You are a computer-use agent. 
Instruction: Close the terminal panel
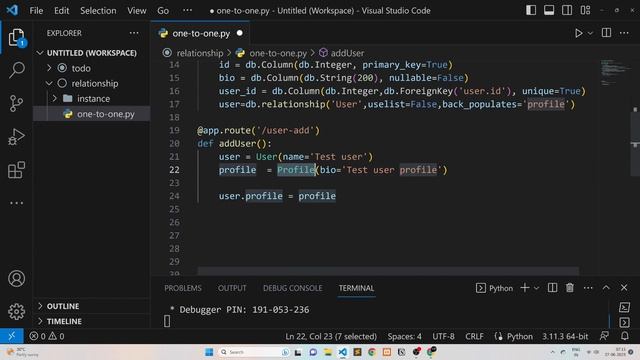[624, 288]
